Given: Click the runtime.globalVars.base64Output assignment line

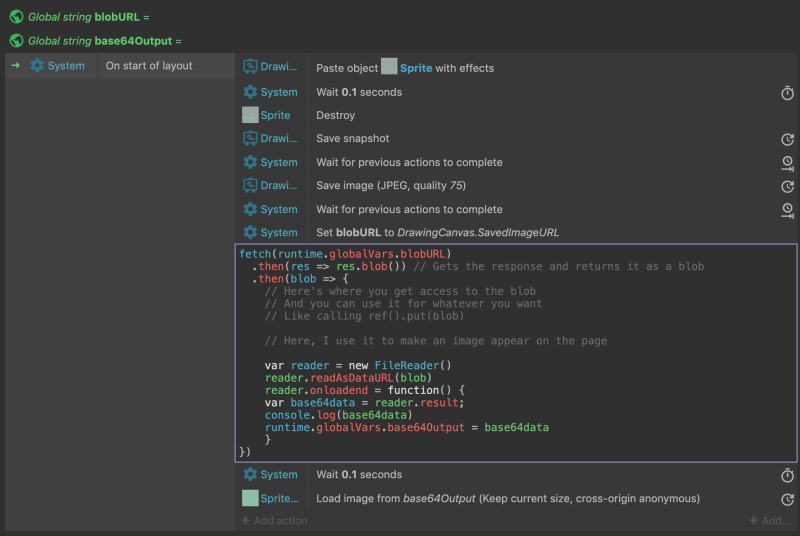Looking at the screenshot, I should tap(407, 427).
